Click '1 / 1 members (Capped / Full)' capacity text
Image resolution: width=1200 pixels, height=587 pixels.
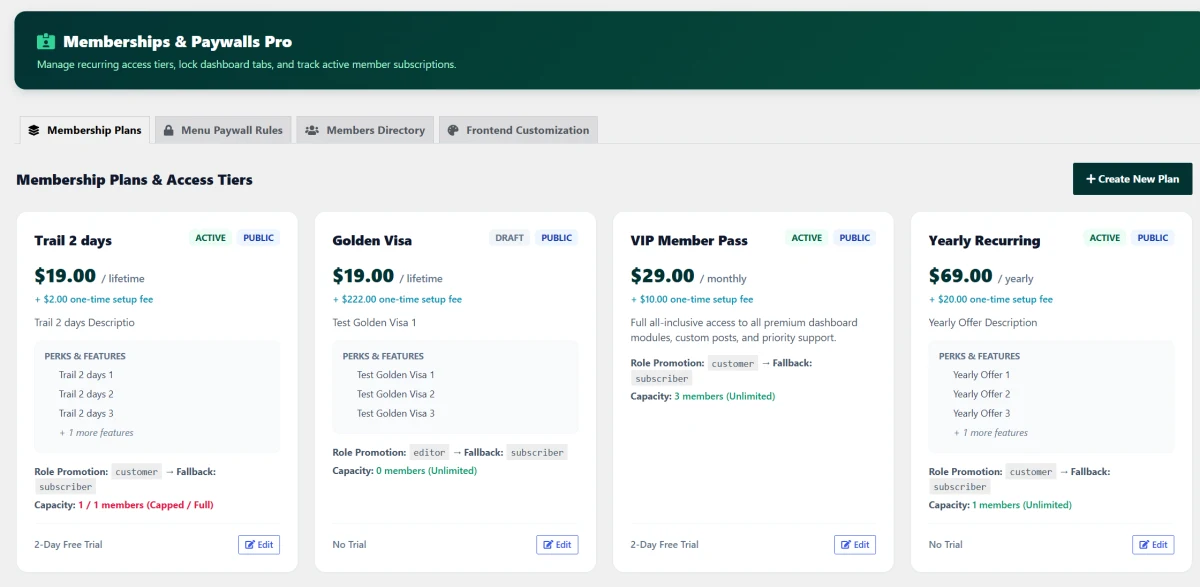click(146, 505)
